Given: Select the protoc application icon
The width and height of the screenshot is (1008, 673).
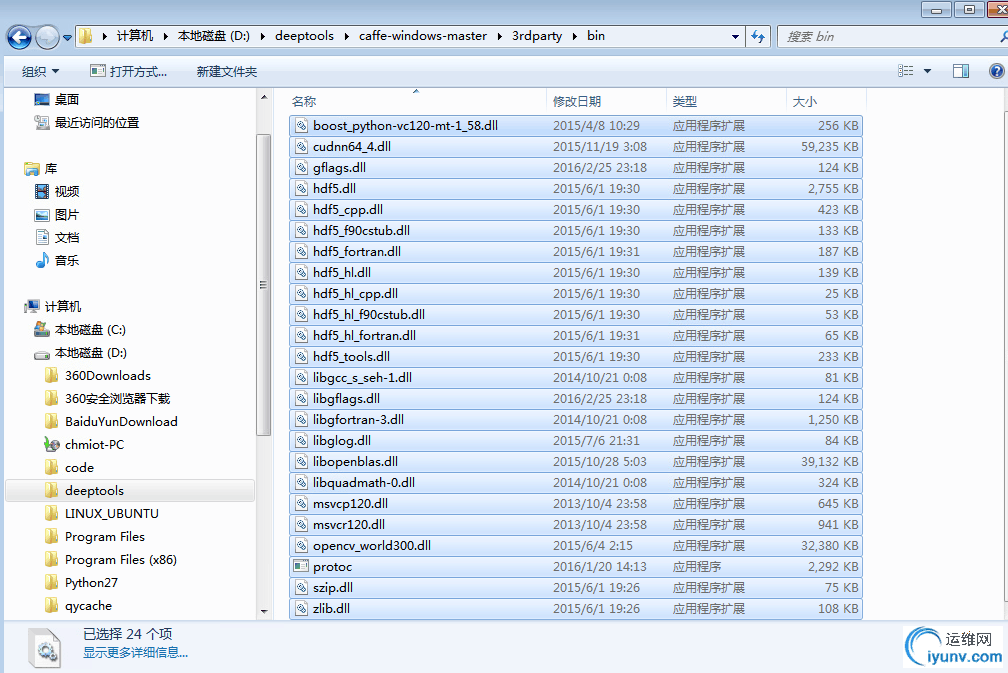Looking at the screenshot, I should tap(301, 567).
